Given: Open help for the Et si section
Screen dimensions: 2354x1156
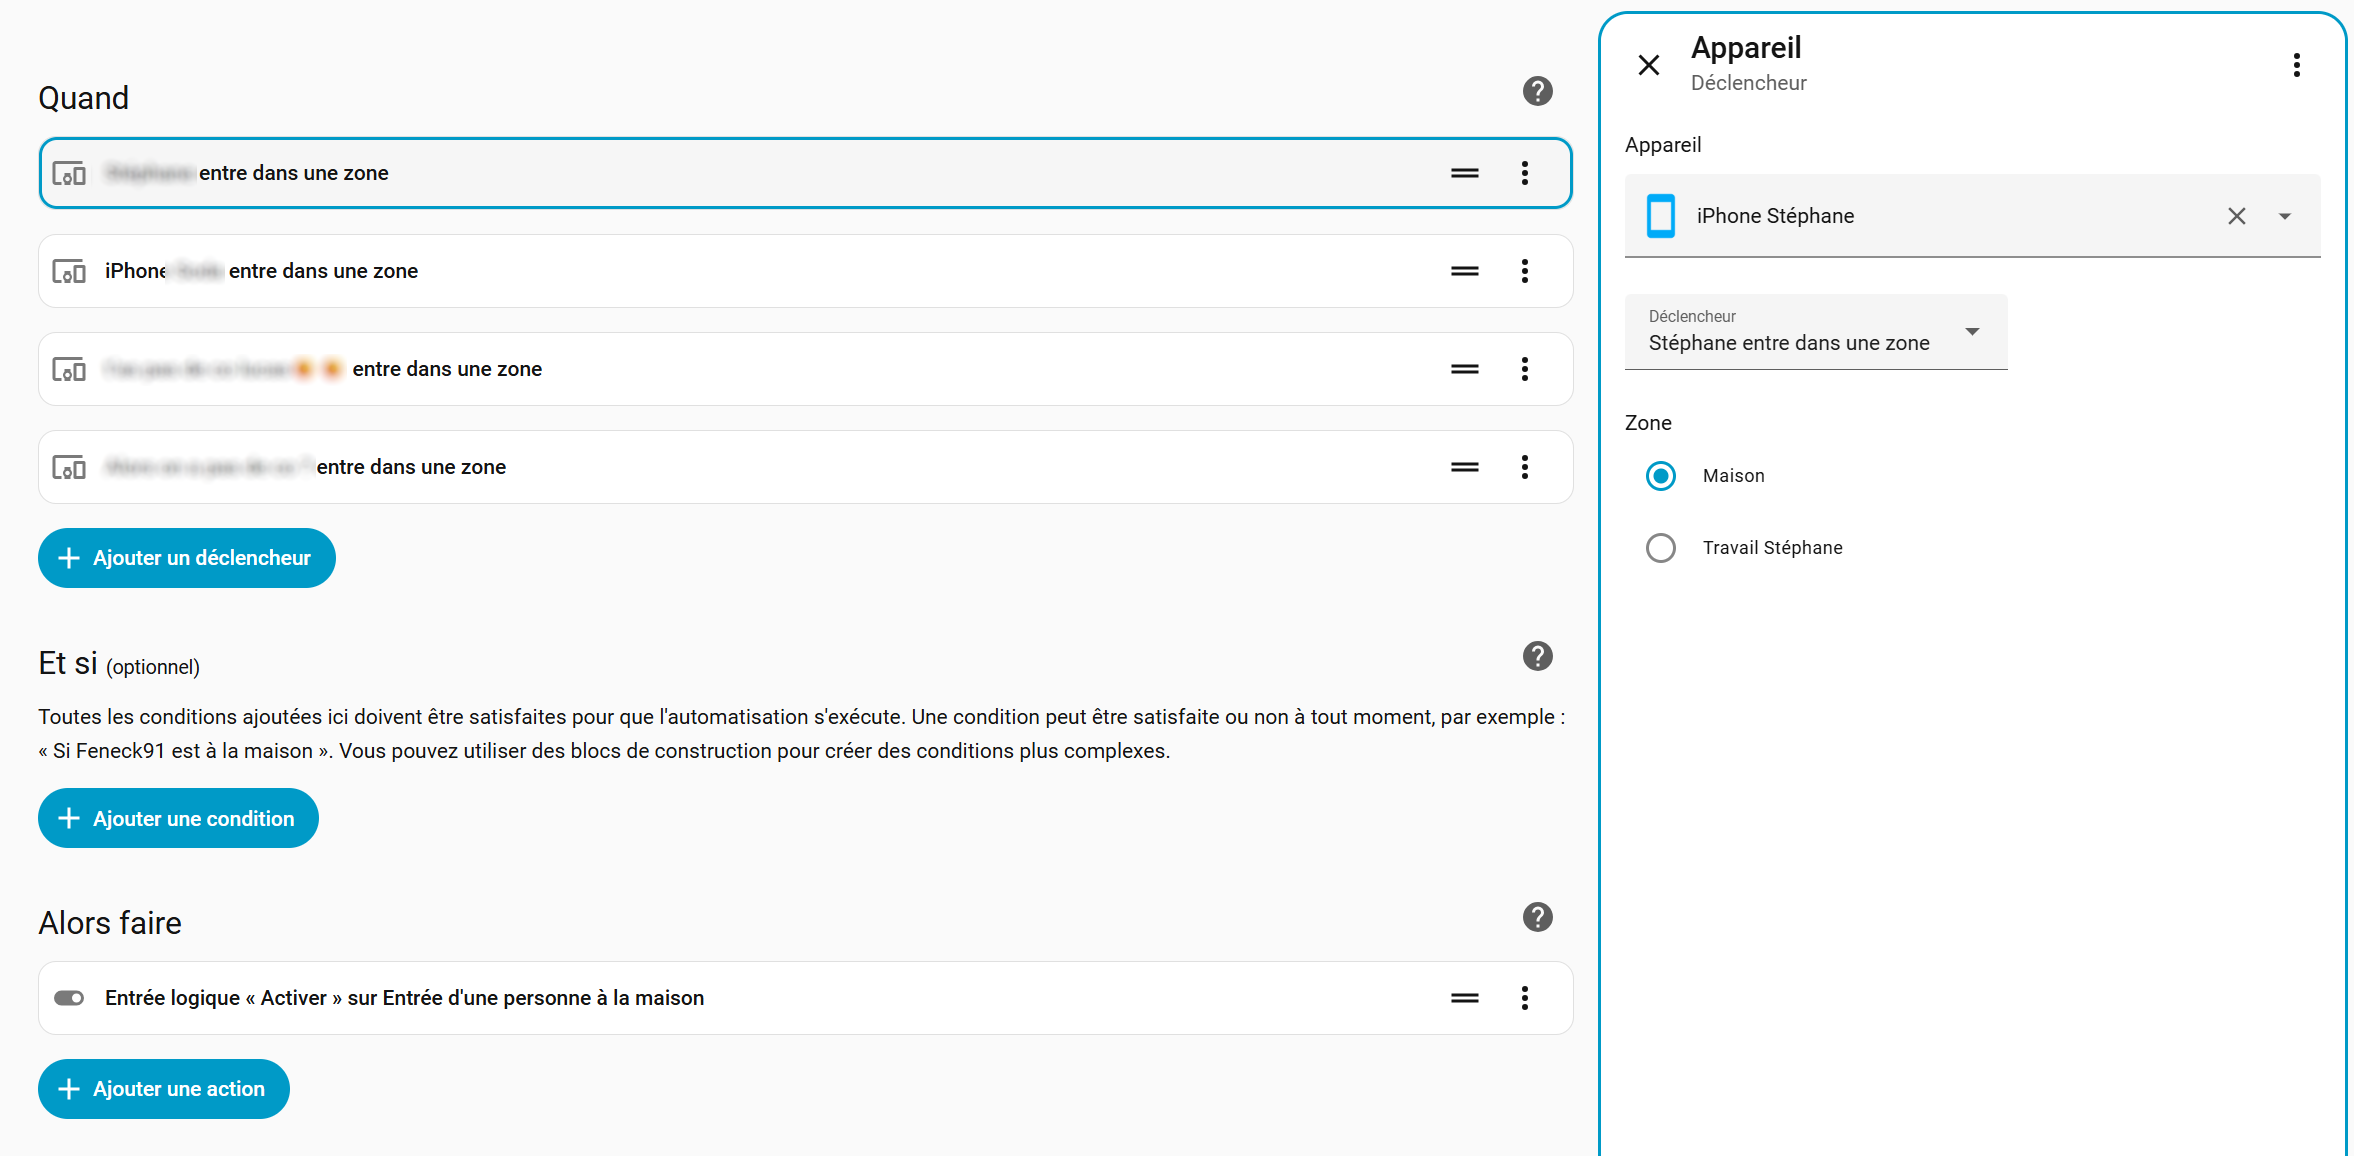Looking at the screenshot, I should point(1537,656).
